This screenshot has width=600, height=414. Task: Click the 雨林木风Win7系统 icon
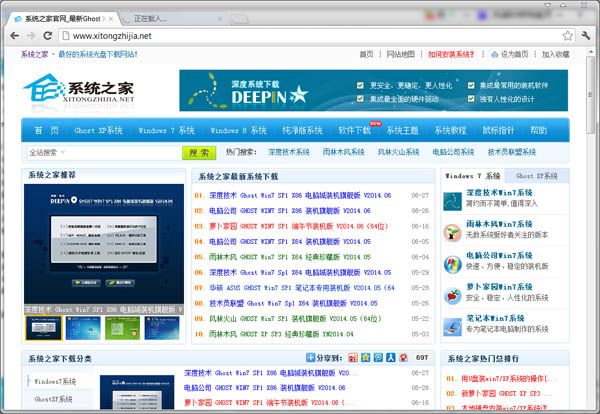(453, 231)
